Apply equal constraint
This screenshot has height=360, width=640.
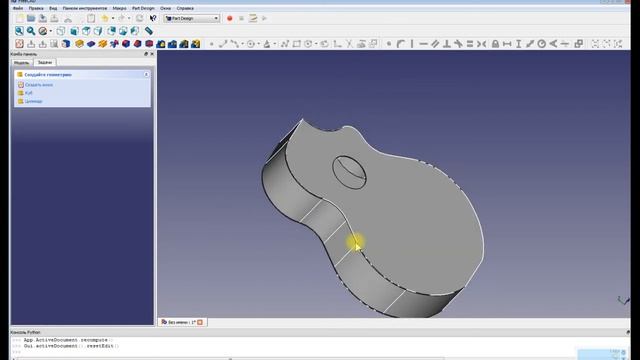coord(470,44)
